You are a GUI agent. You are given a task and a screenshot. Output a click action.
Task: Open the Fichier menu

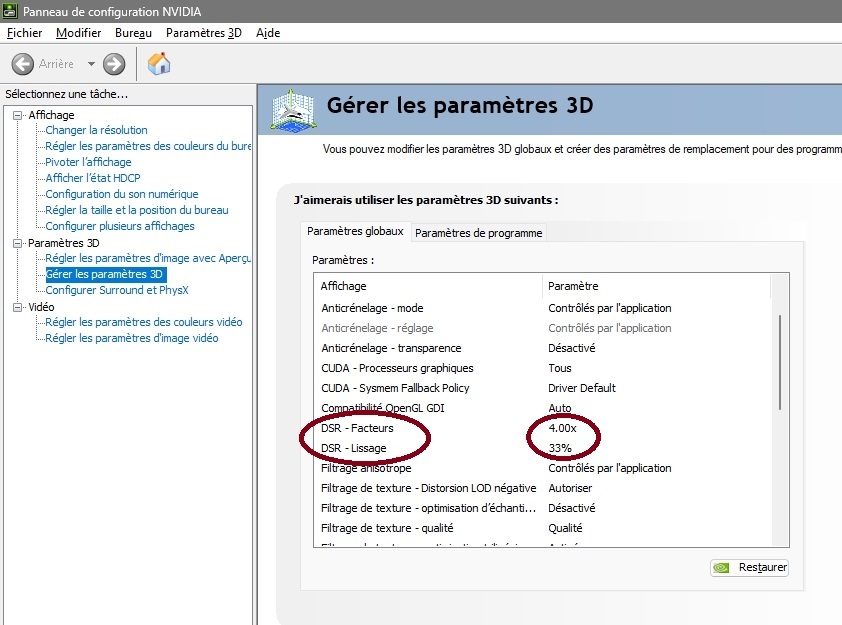24,33
